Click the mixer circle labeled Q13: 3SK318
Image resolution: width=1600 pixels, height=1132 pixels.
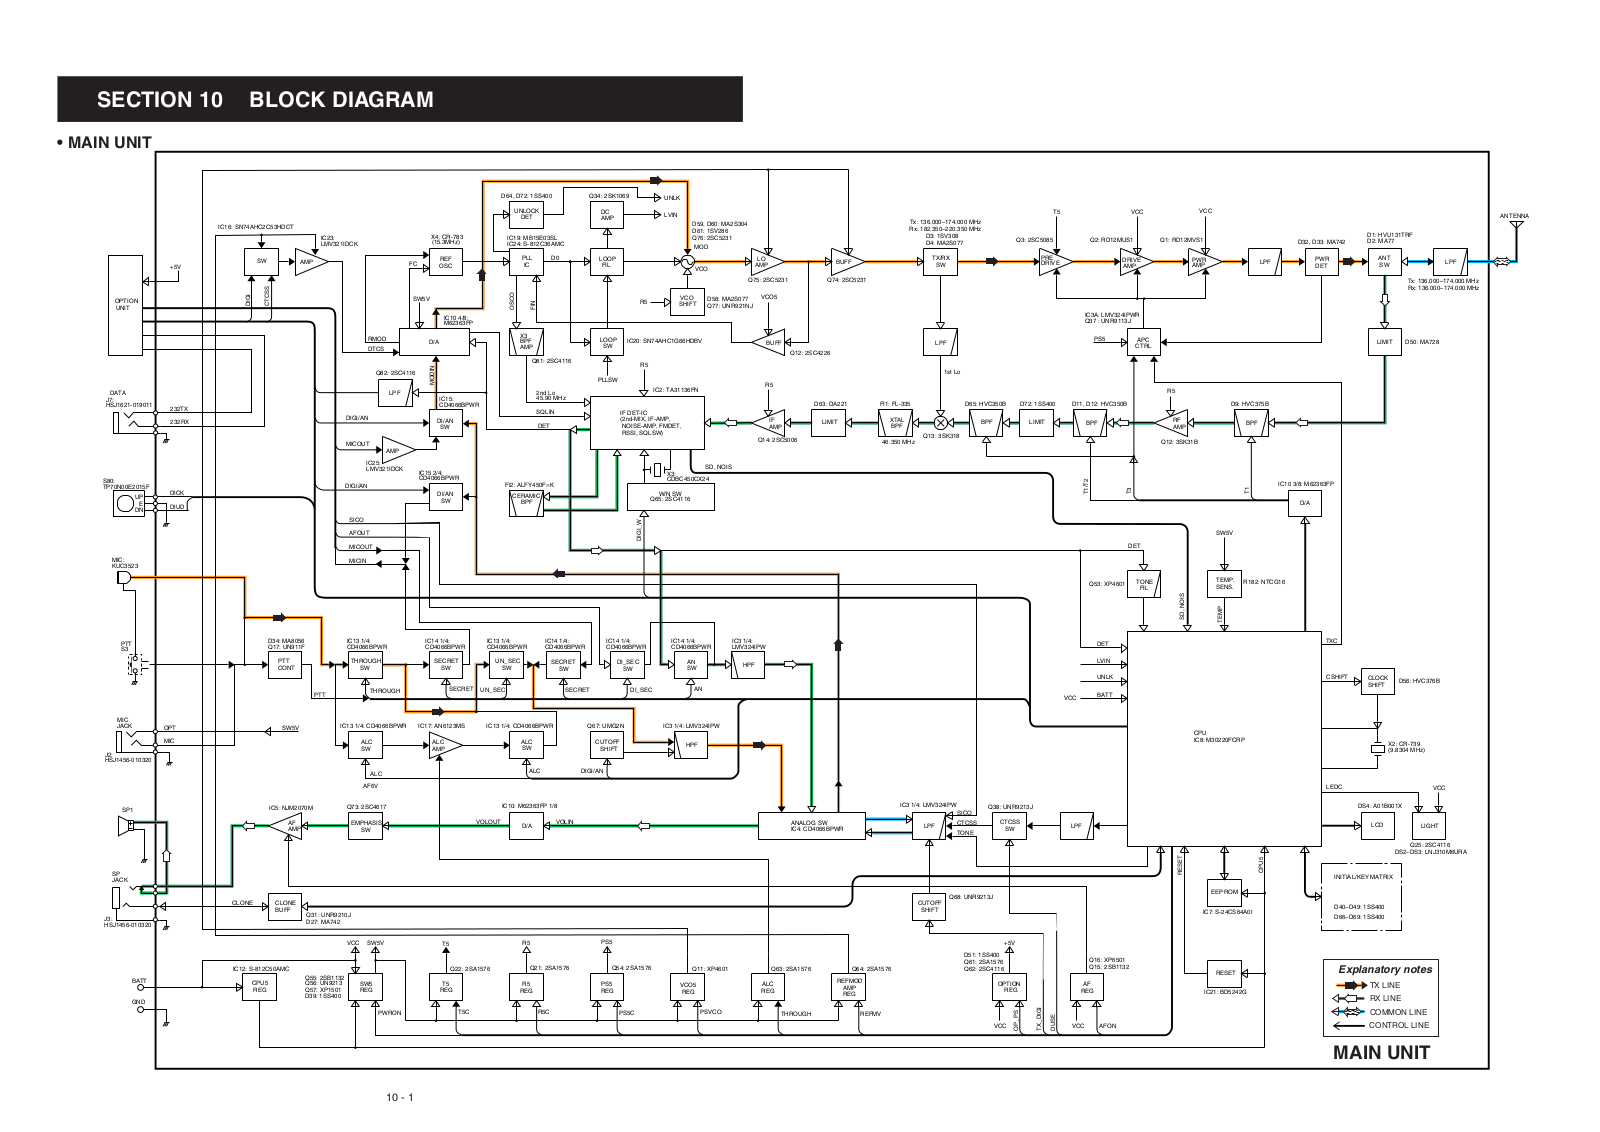coord(940,422)
